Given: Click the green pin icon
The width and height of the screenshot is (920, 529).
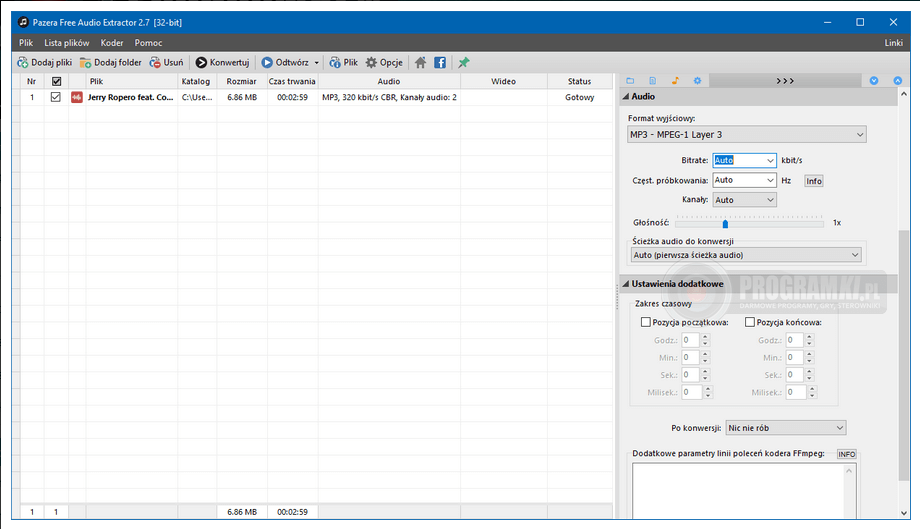Looking at the screenshot, I should pyautogui.click(x=464, y=63).
